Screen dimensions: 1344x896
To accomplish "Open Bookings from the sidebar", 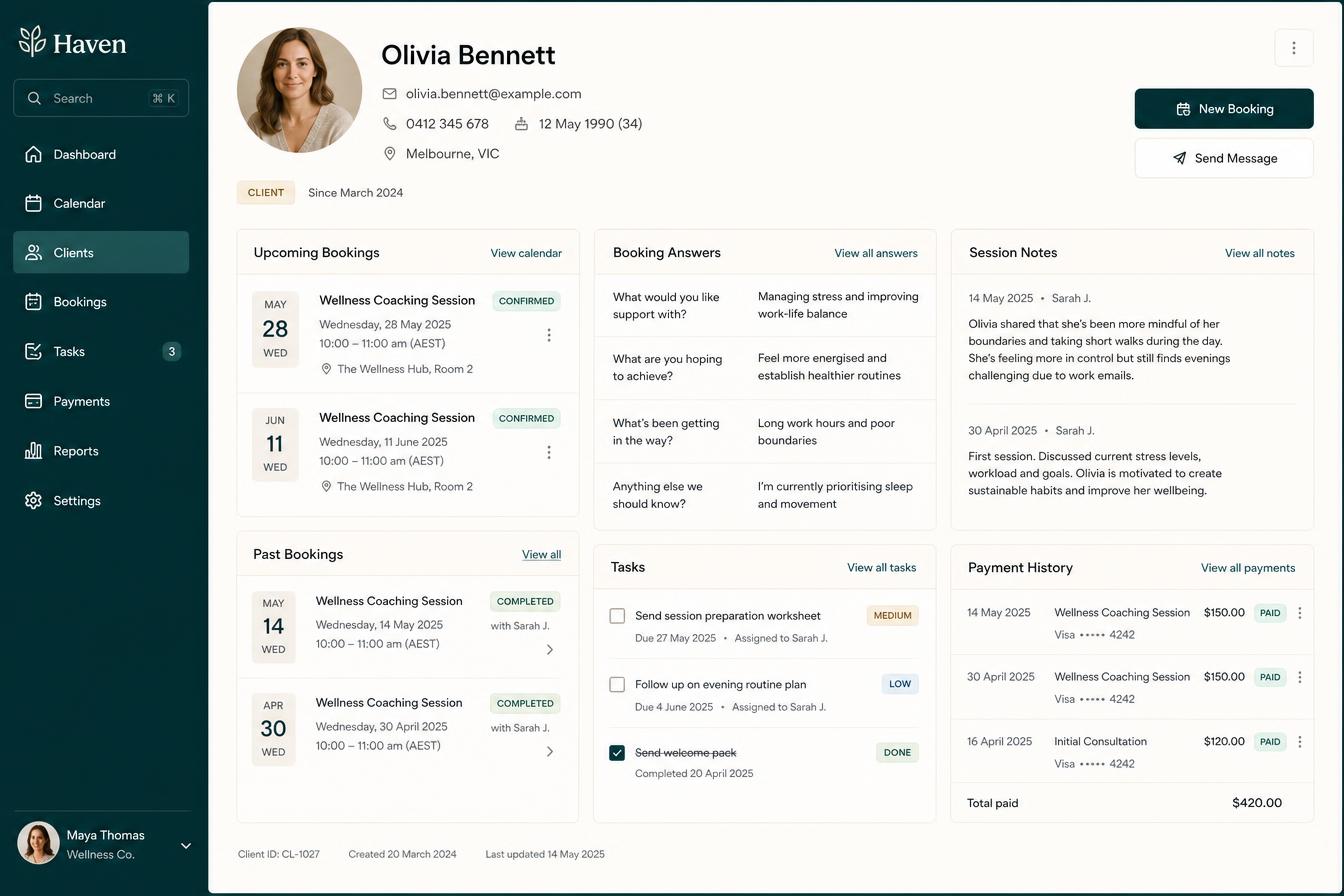I will pyautogui.click(x=101, y=302).
